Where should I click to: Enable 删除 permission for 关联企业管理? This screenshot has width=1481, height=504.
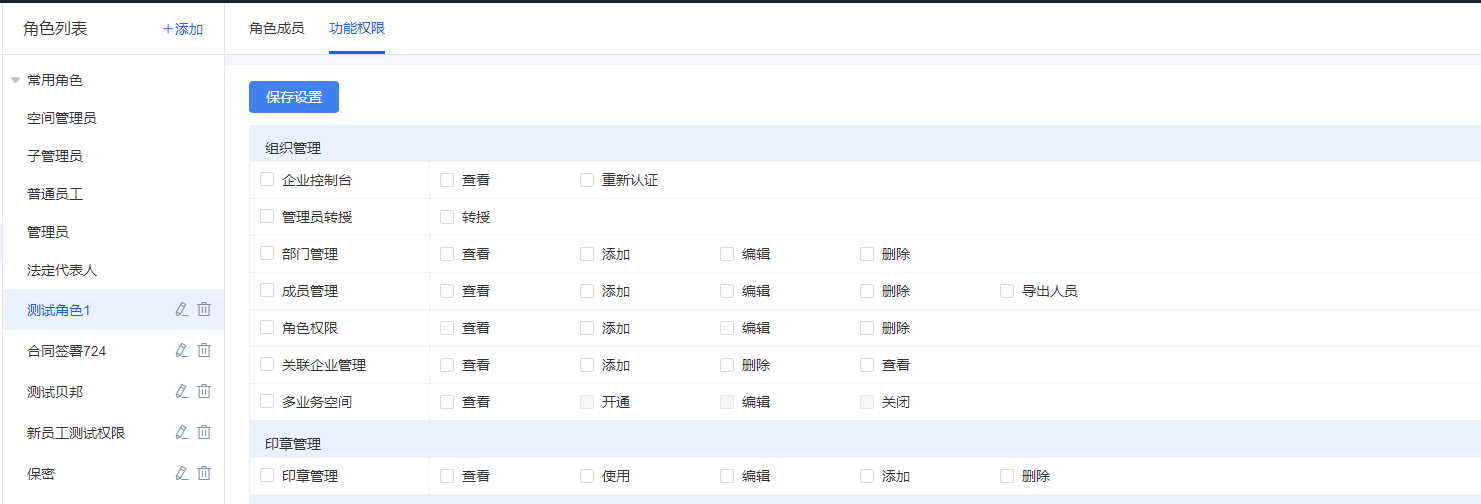727,365
